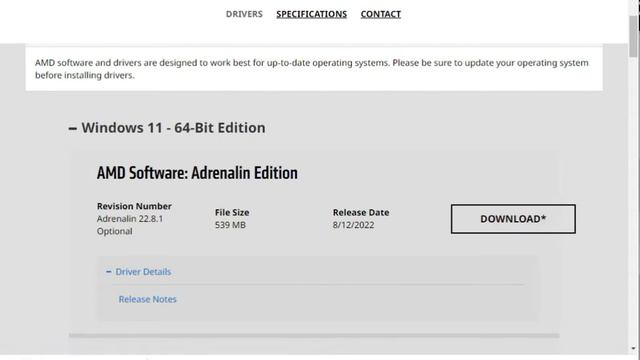Click the operating system update notice text
The image size is (640, 360).
coord(312,69)
